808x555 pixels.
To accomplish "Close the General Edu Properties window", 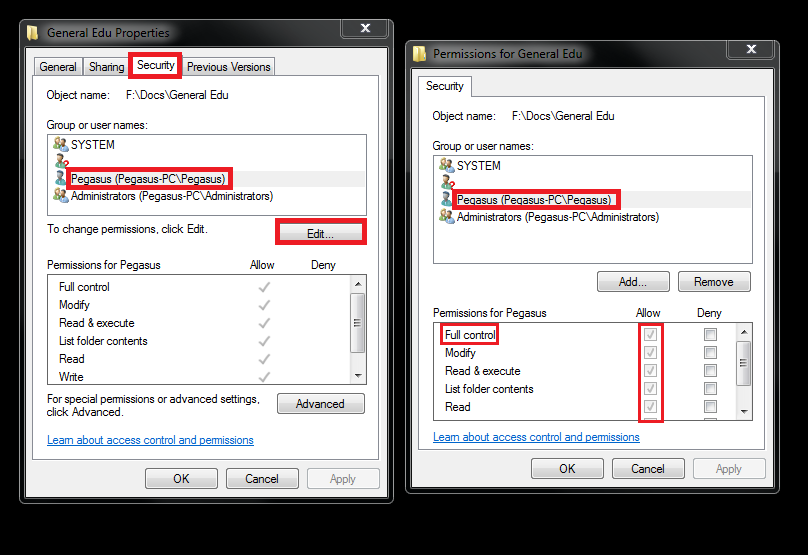I will 365,28.
